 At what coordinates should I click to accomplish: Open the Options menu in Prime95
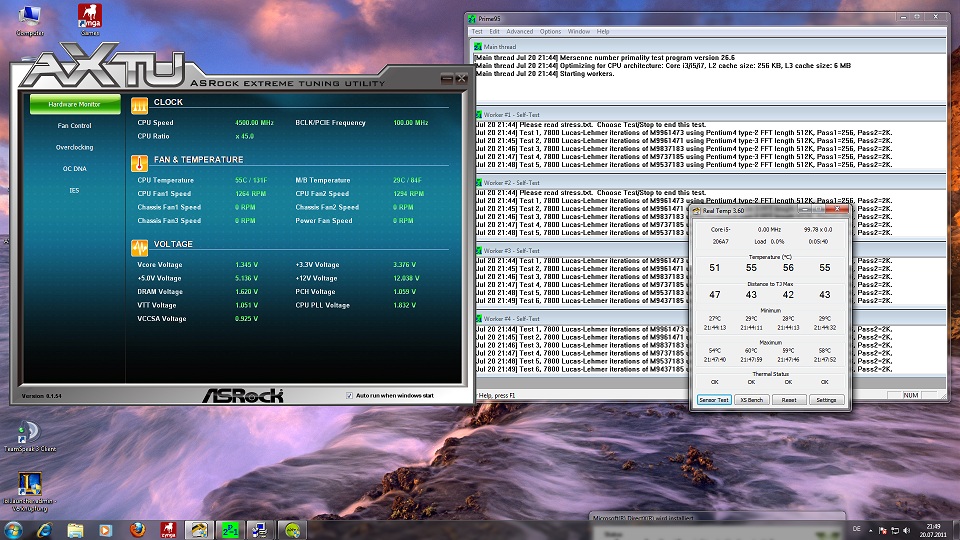click(x=550, y=31)
